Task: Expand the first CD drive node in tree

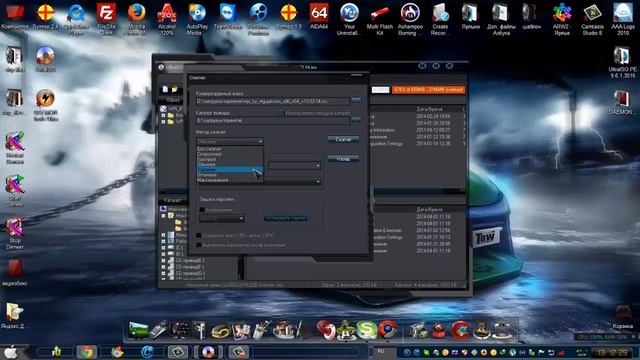Action: pos(164,260)
